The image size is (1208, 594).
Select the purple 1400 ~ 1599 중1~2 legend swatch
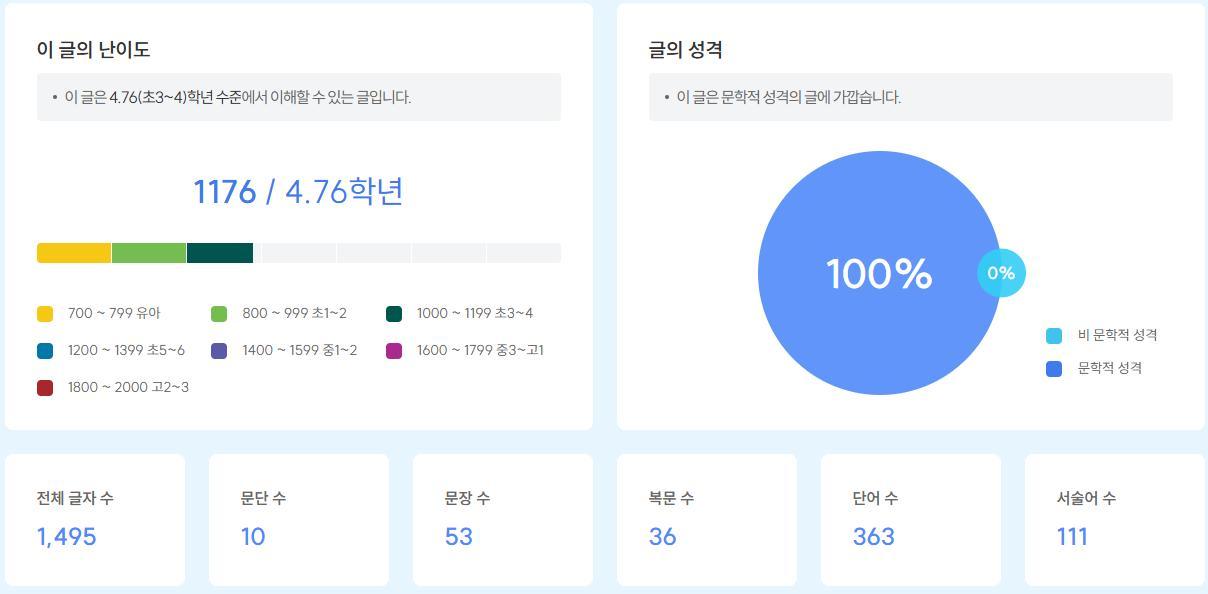coord(219,351)
